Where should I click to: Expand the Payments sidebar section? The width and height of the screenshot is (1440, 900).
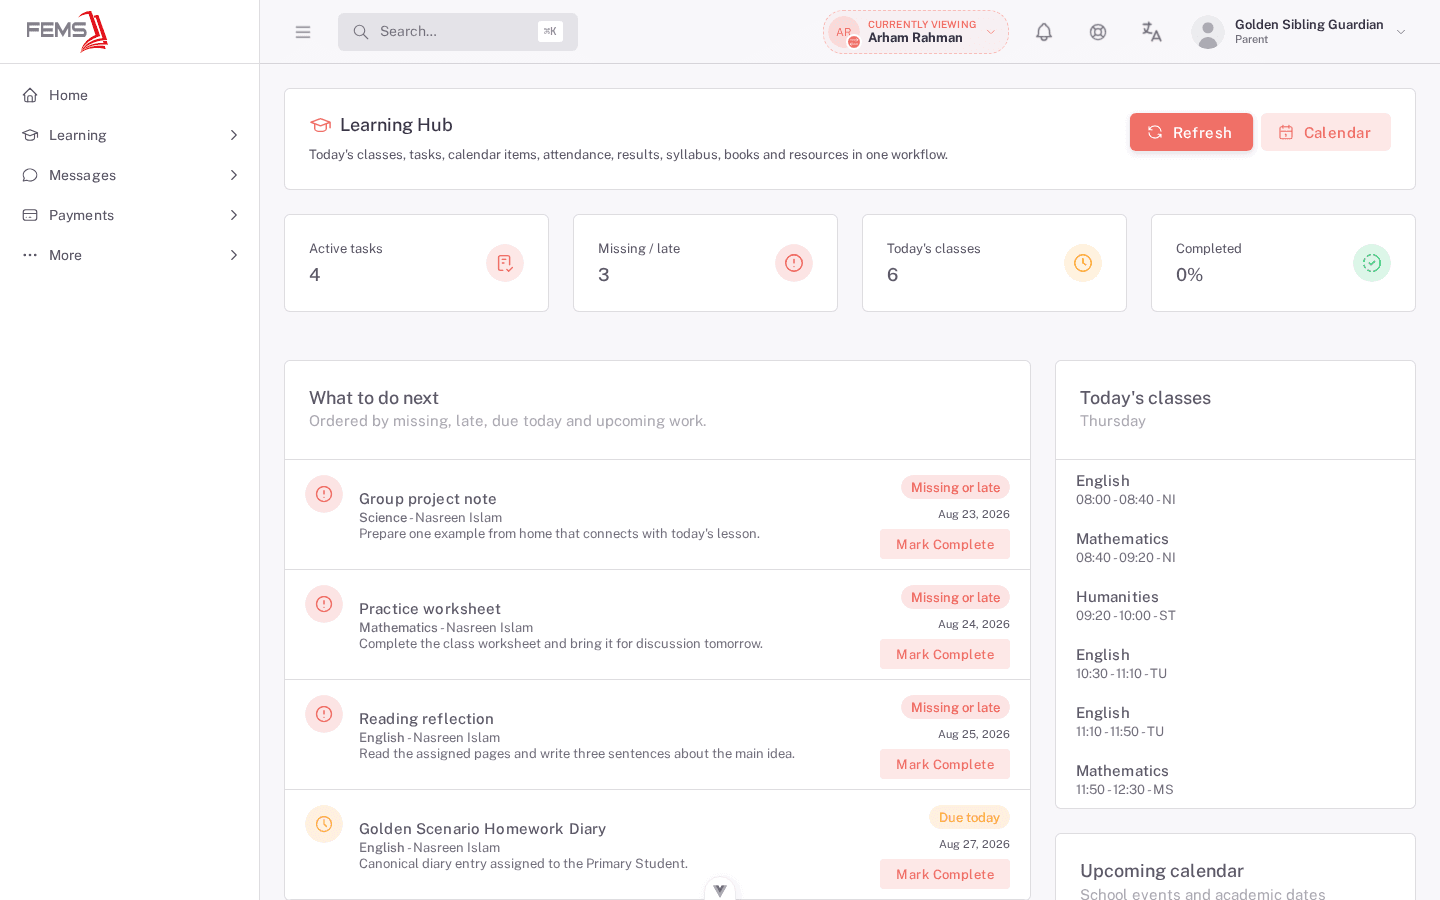[x=130, y=215]
